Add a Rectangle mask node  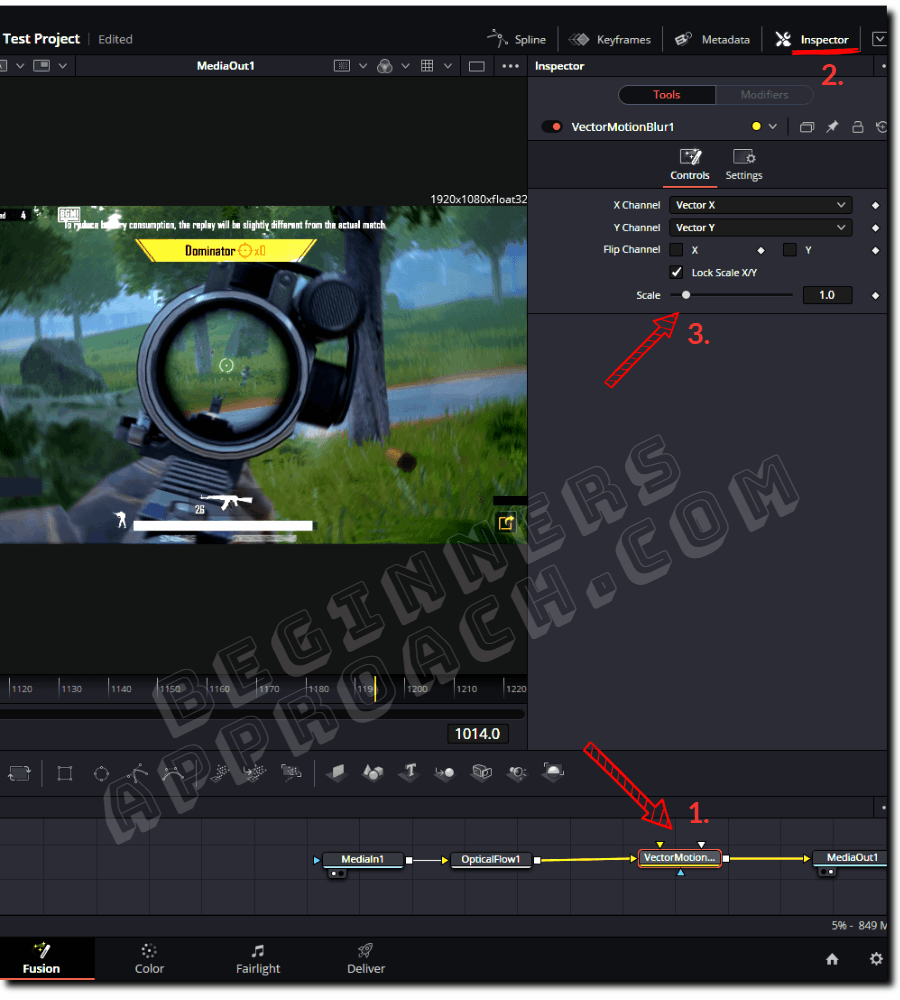(x=66, y=772)
